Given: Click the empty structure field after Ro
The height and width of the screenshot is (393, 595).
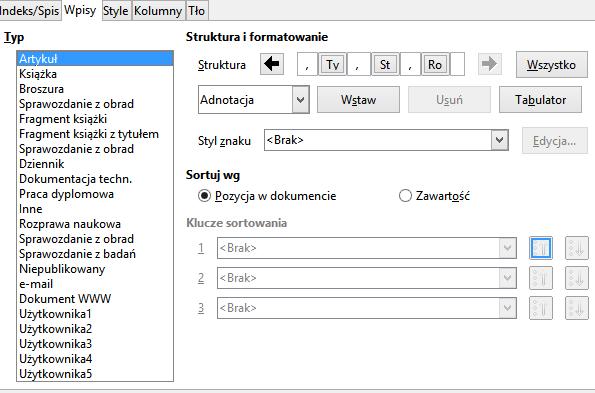Looking at the screenshot, I should 457,64.
